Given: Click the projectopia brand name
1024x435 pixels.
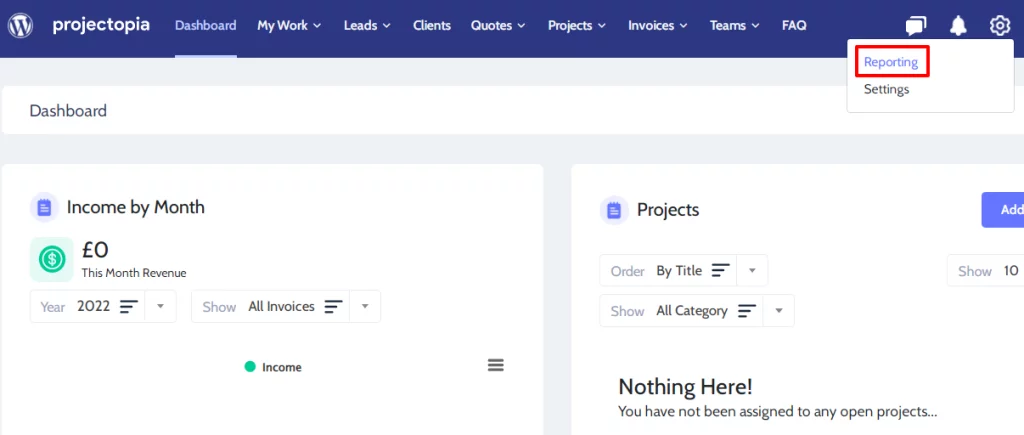Looking at the screenshot, I should [101, 25].
